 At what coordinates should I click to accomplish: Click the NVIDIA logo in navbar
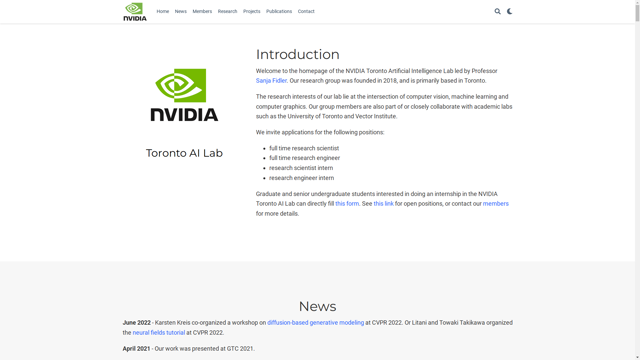tap(135, 11)
